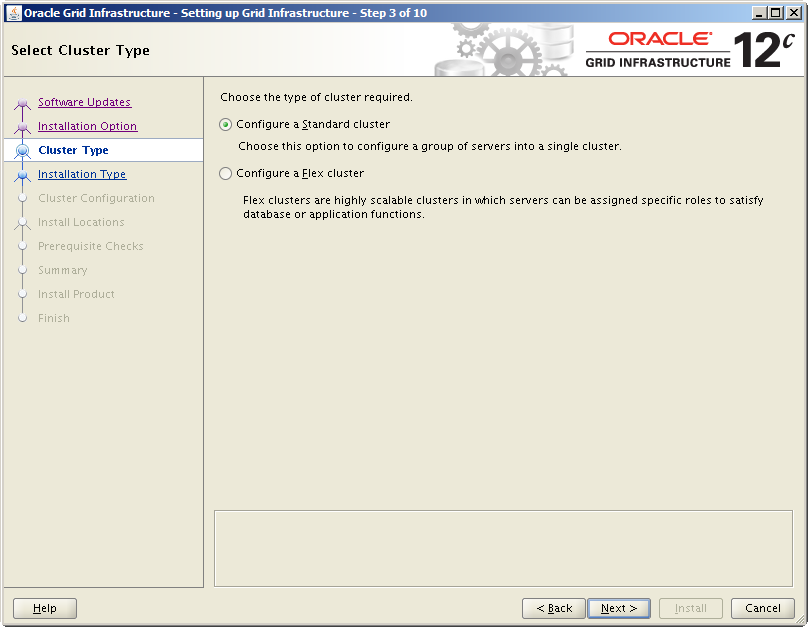
Task: Select Configure a Standard cluster option
Action: point(226,125)
